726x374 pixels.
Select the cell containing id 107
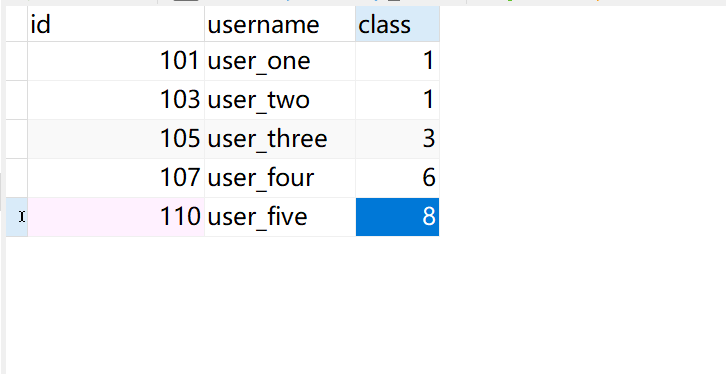pos(116,178)
